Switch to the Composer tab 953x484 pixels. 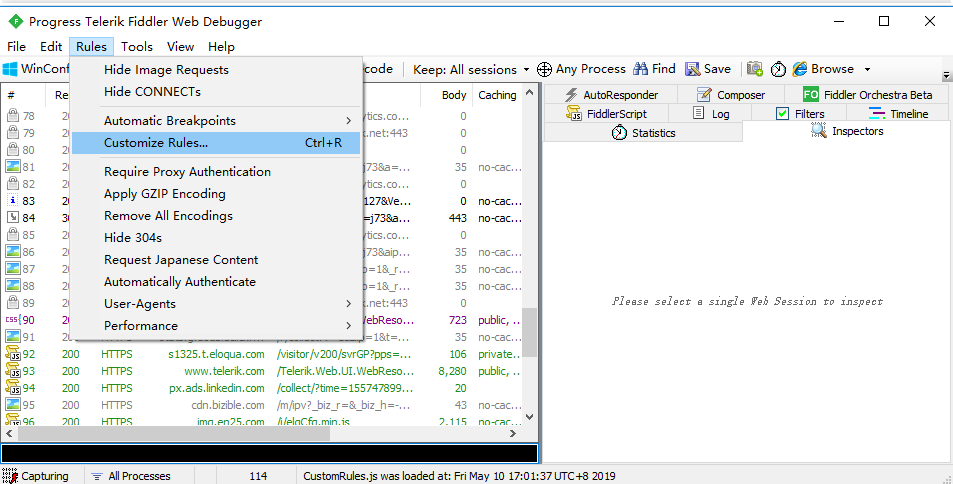click(x=731, y=95)
